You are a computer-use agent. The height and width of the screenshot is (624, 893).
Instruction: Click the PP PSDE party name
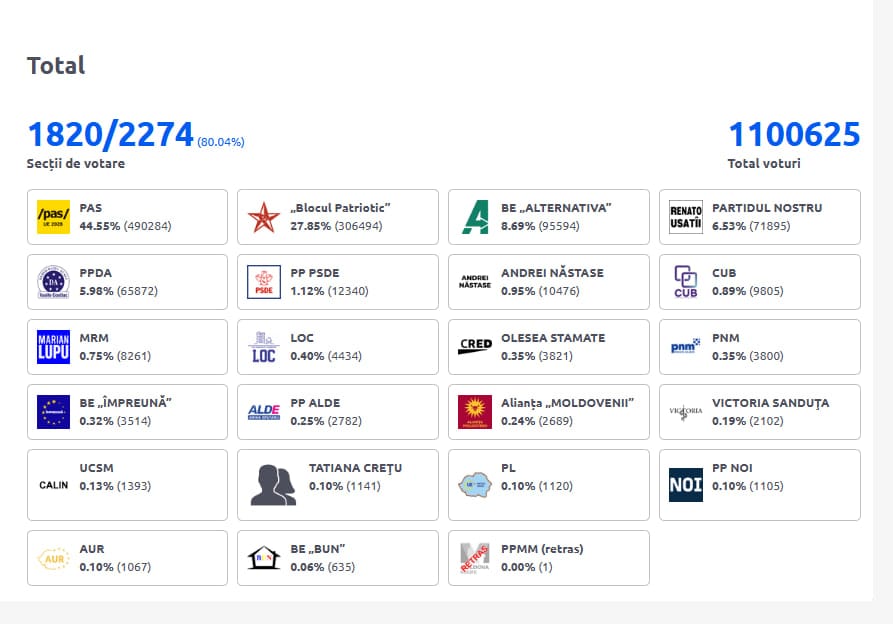click(x=315, y=273)
